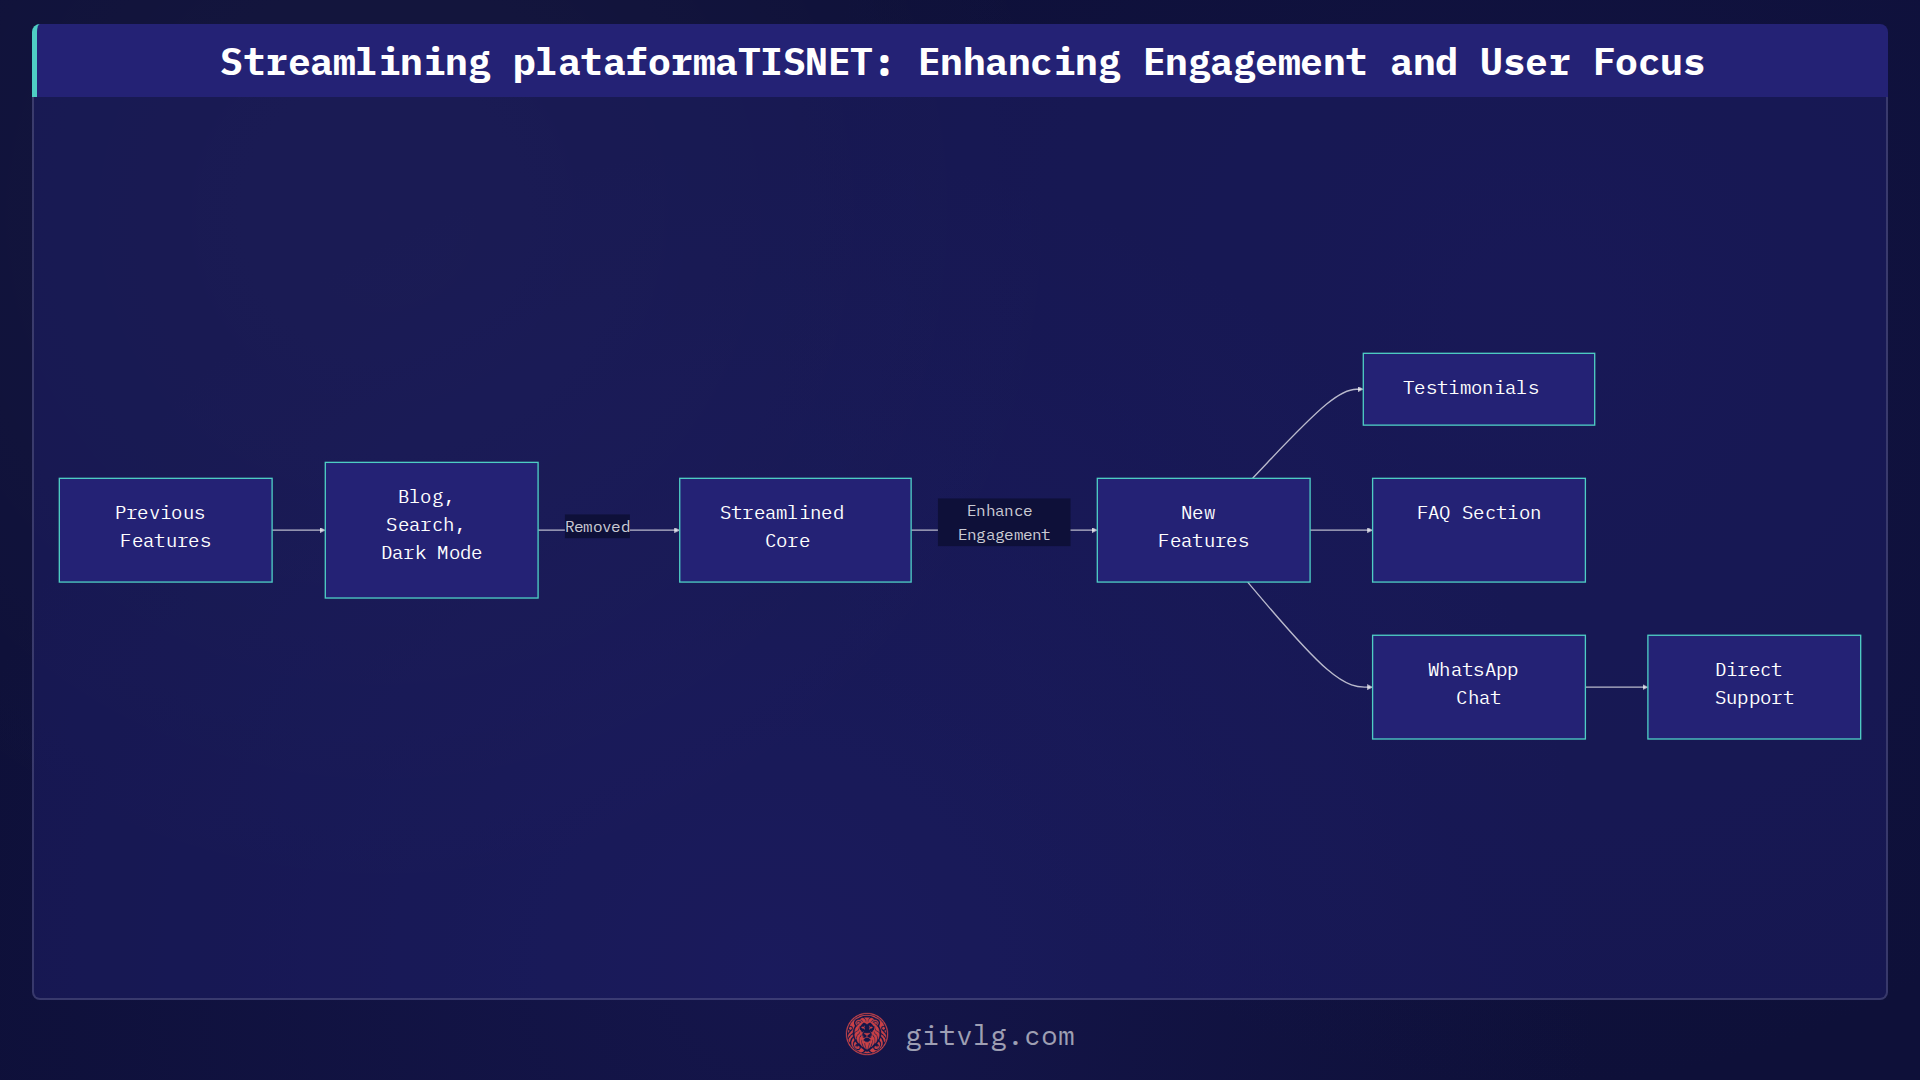1920x1080 pixels.
Task: Open the gitvlg.com link
Action: point(989,1036)
